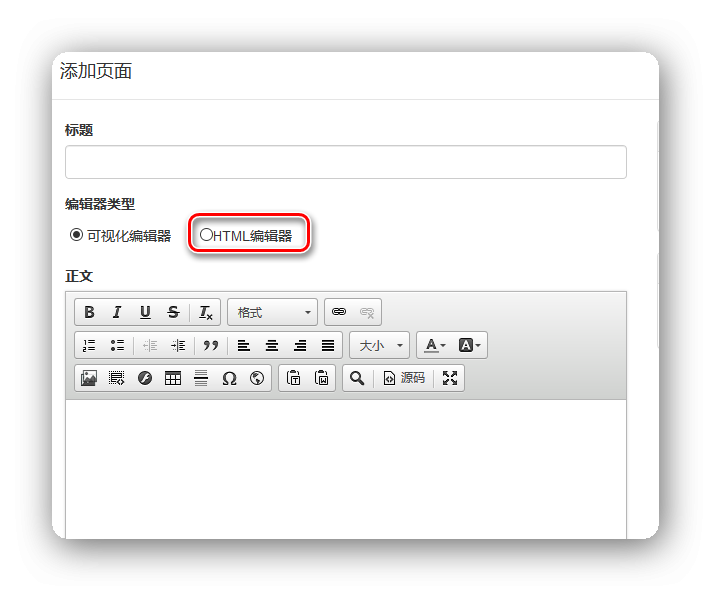
Task: Expand the 大小 font size dropdown
Action: pos(379,345)
